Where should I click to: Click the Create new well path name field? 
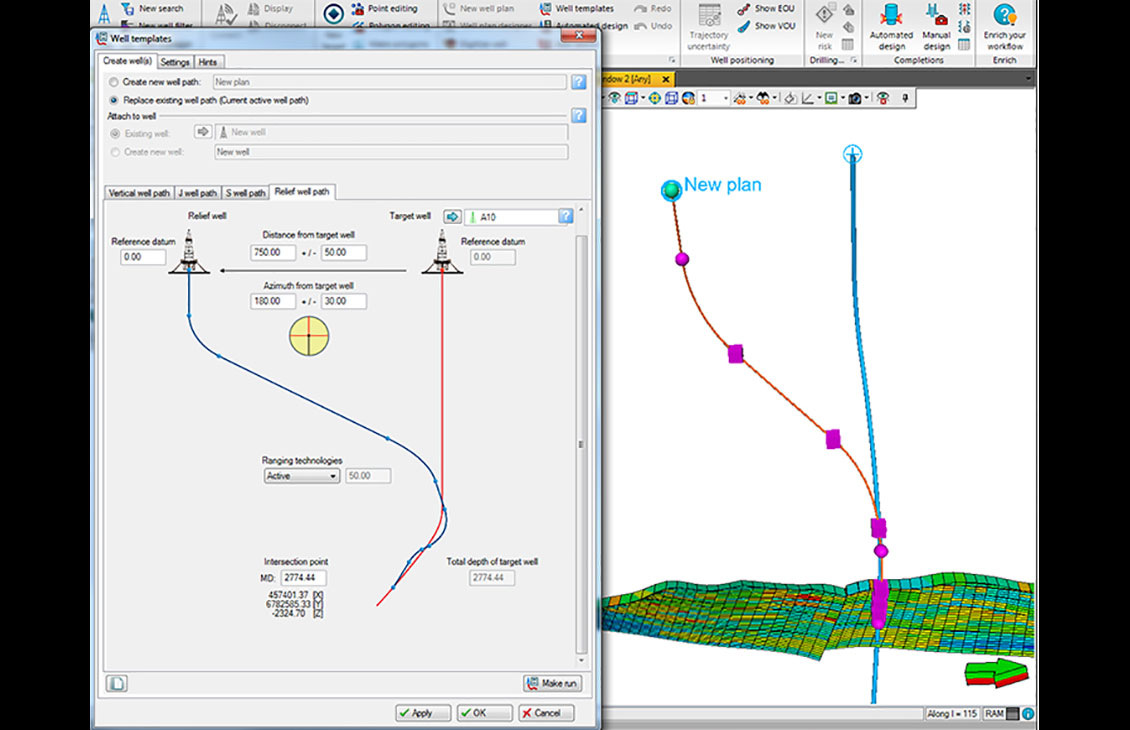point(389,82)
